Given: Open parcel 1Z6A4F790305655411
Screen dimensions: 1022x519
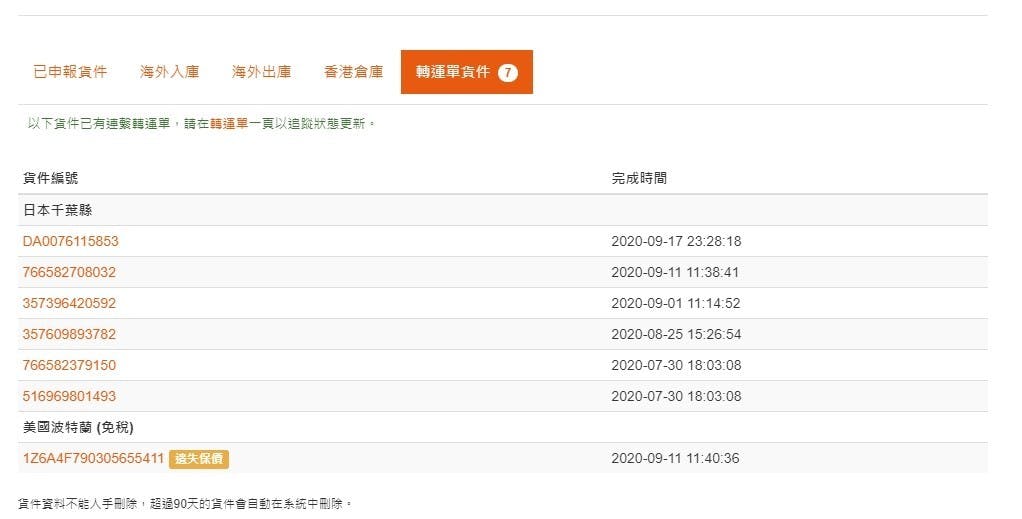Looking at the screenshot, I should (93, 458).
